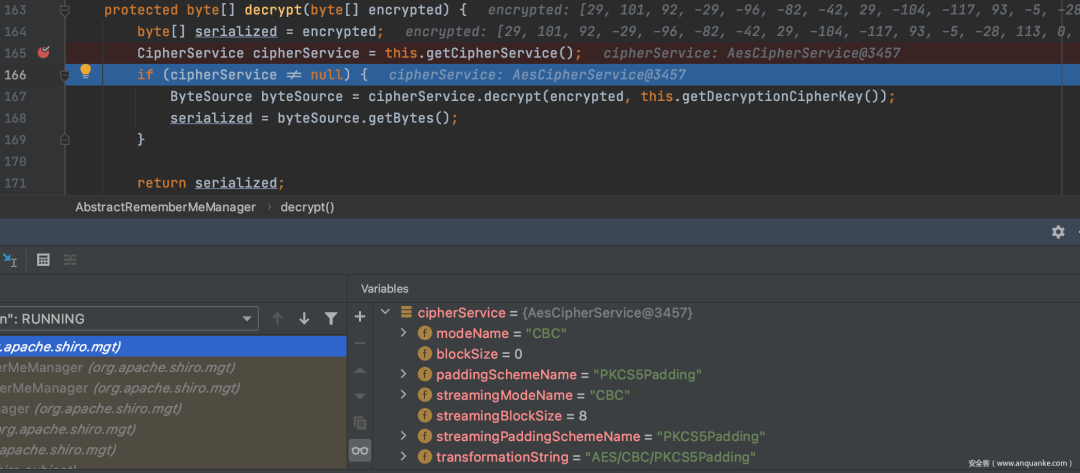
Task: Click field icon beside transformationString
Action: [x=425, y=457]
